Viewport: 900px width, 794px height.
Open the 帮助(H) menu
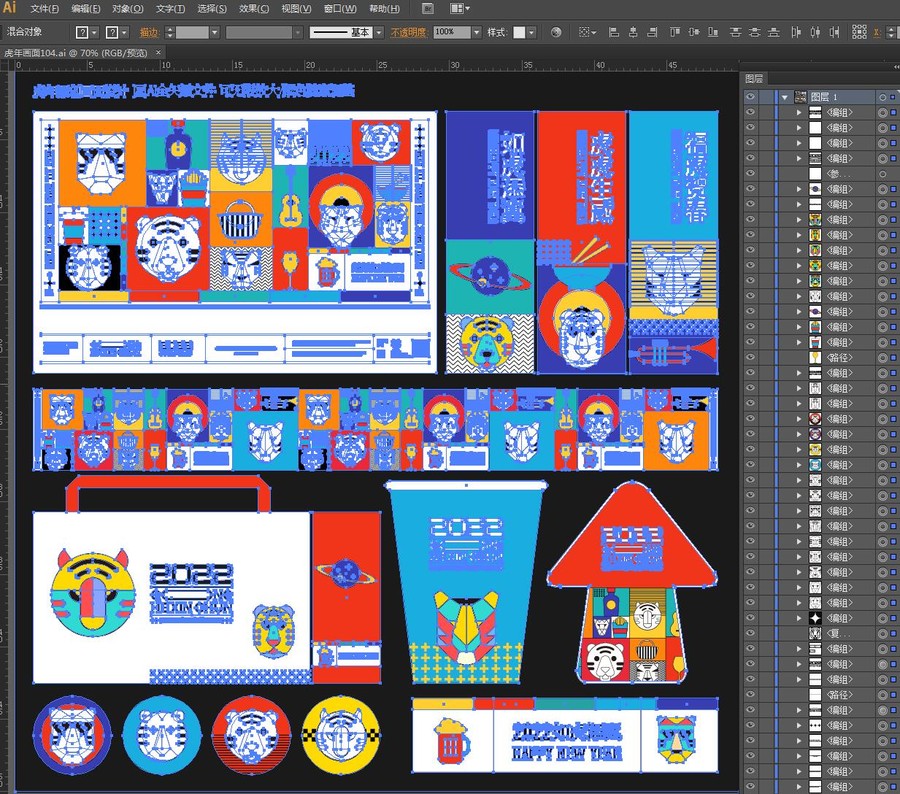[384, 9]
